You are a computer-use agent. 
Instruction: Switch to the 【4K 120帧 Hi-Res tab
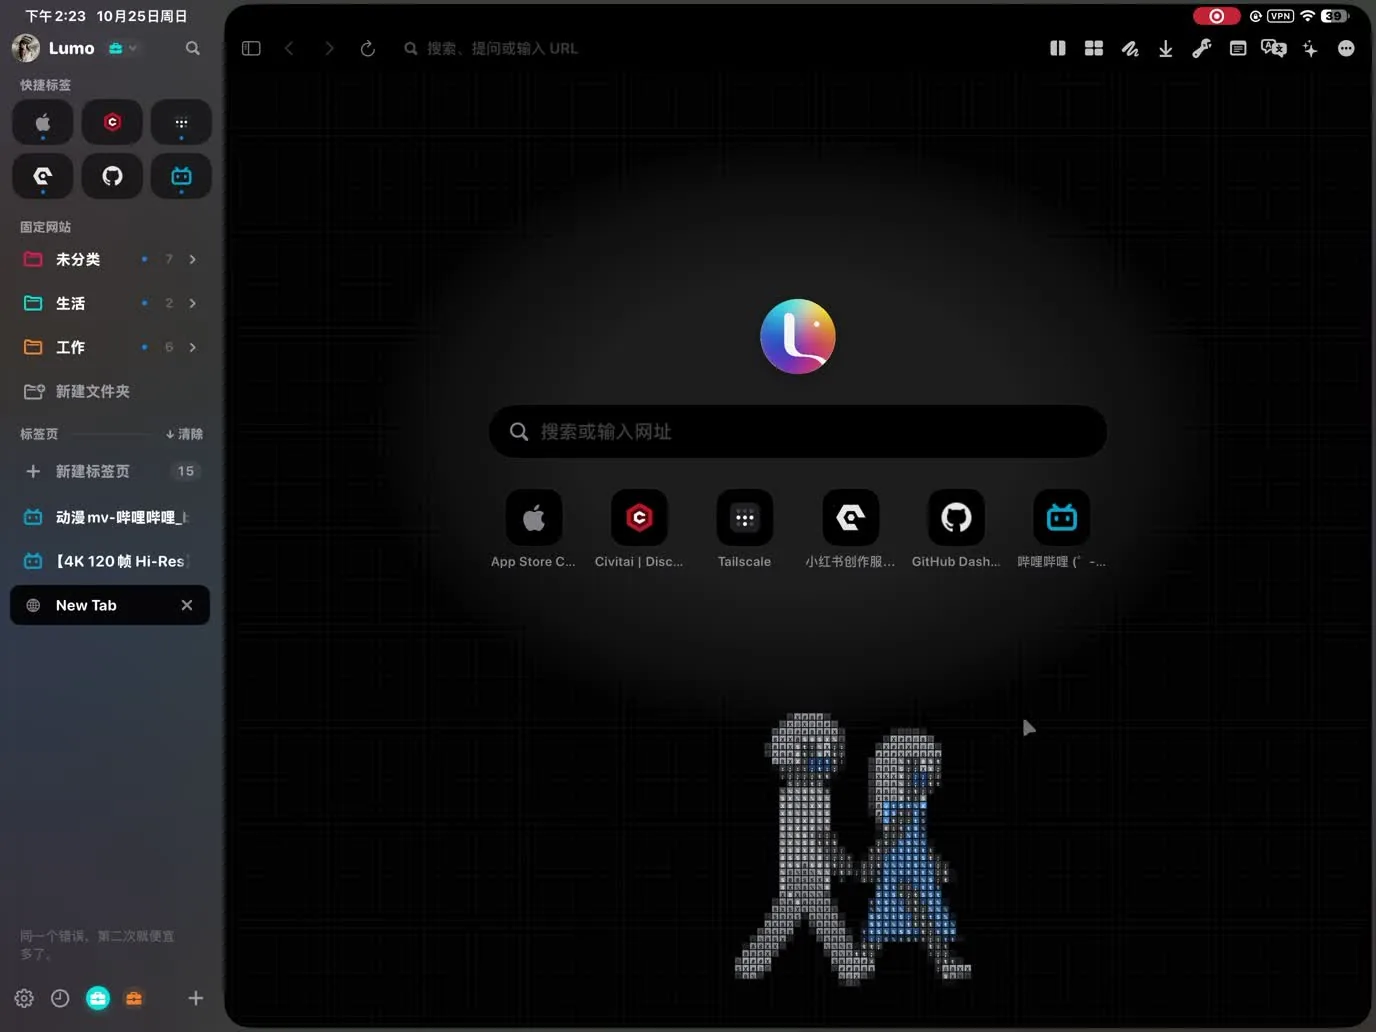tap(110, 561)
